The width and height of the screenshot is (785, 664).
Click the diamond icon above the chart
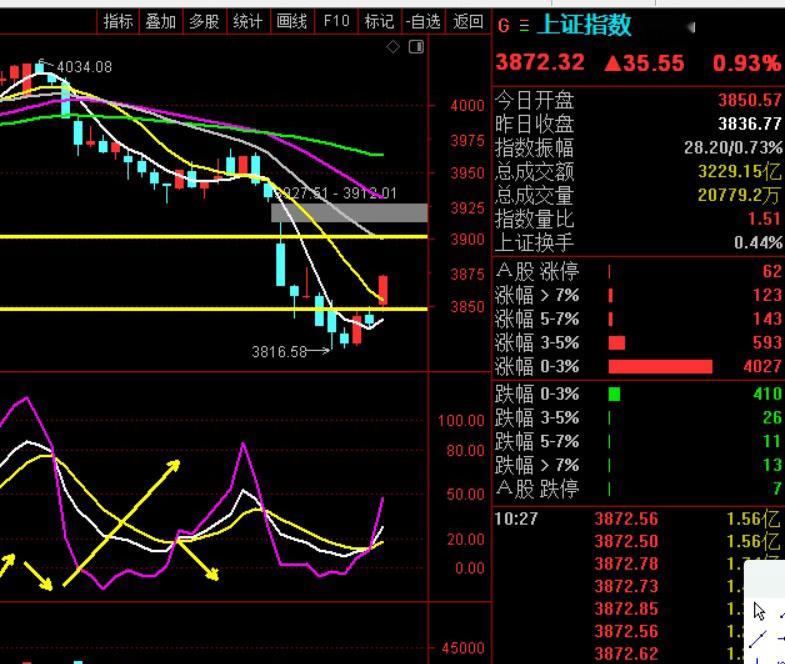click(x=393, y=47)
